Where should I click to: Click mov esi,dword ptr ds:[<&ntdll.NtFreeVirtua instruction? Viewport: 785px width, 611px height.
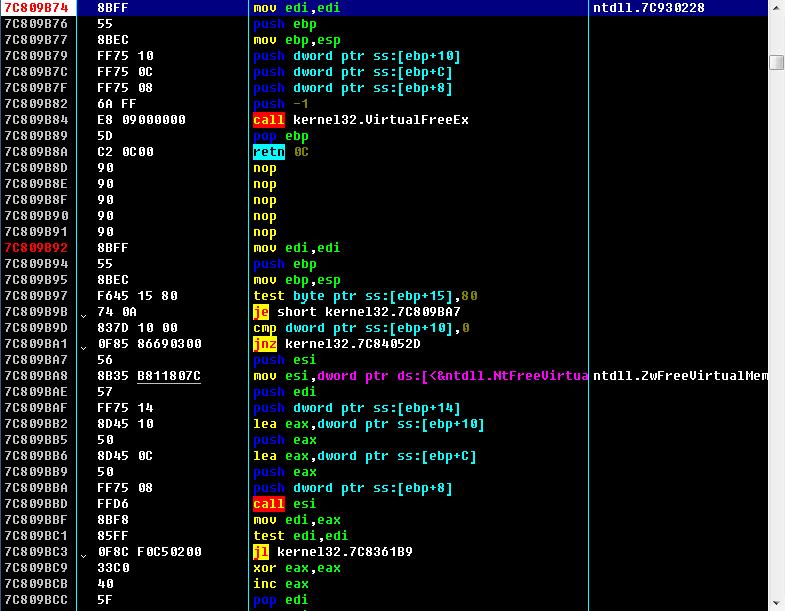421,376
